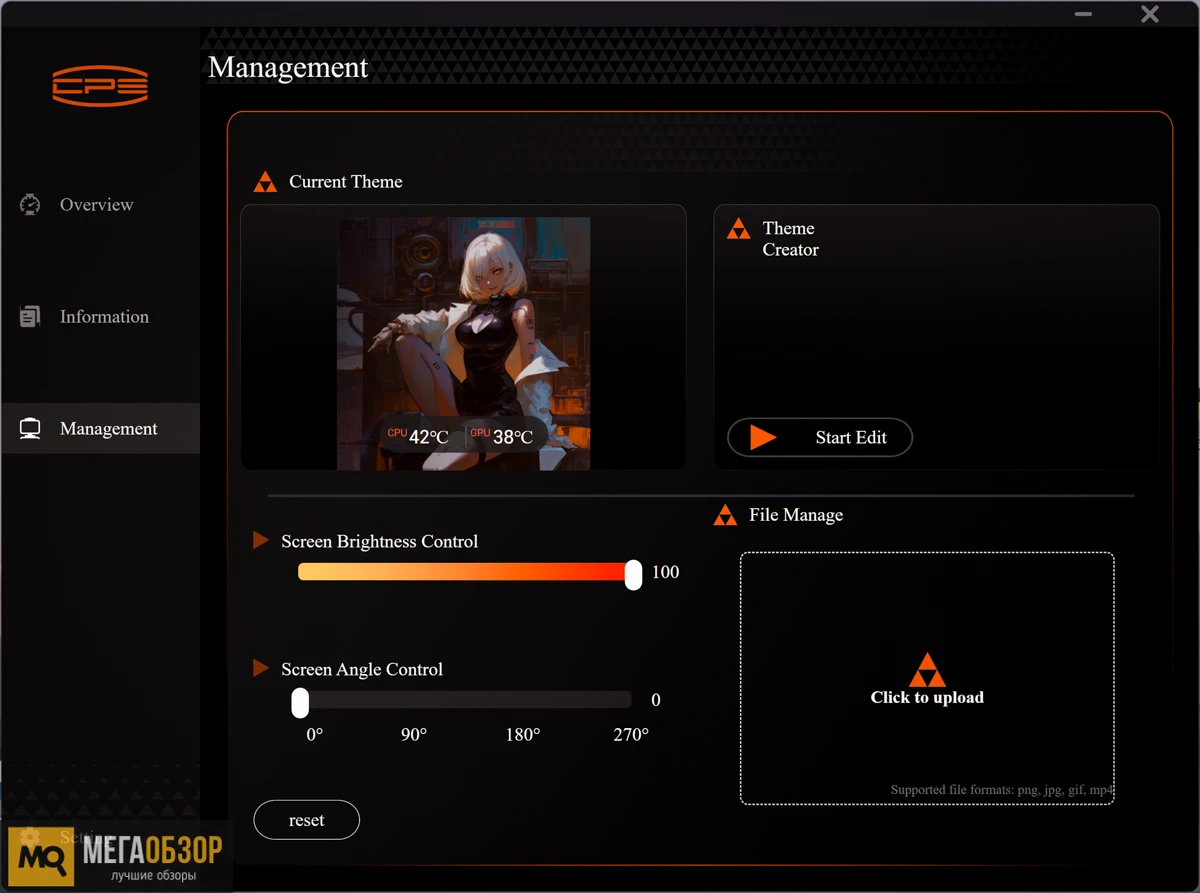
Task: Minimize the application window
Action: click(x=1083, y=15)
